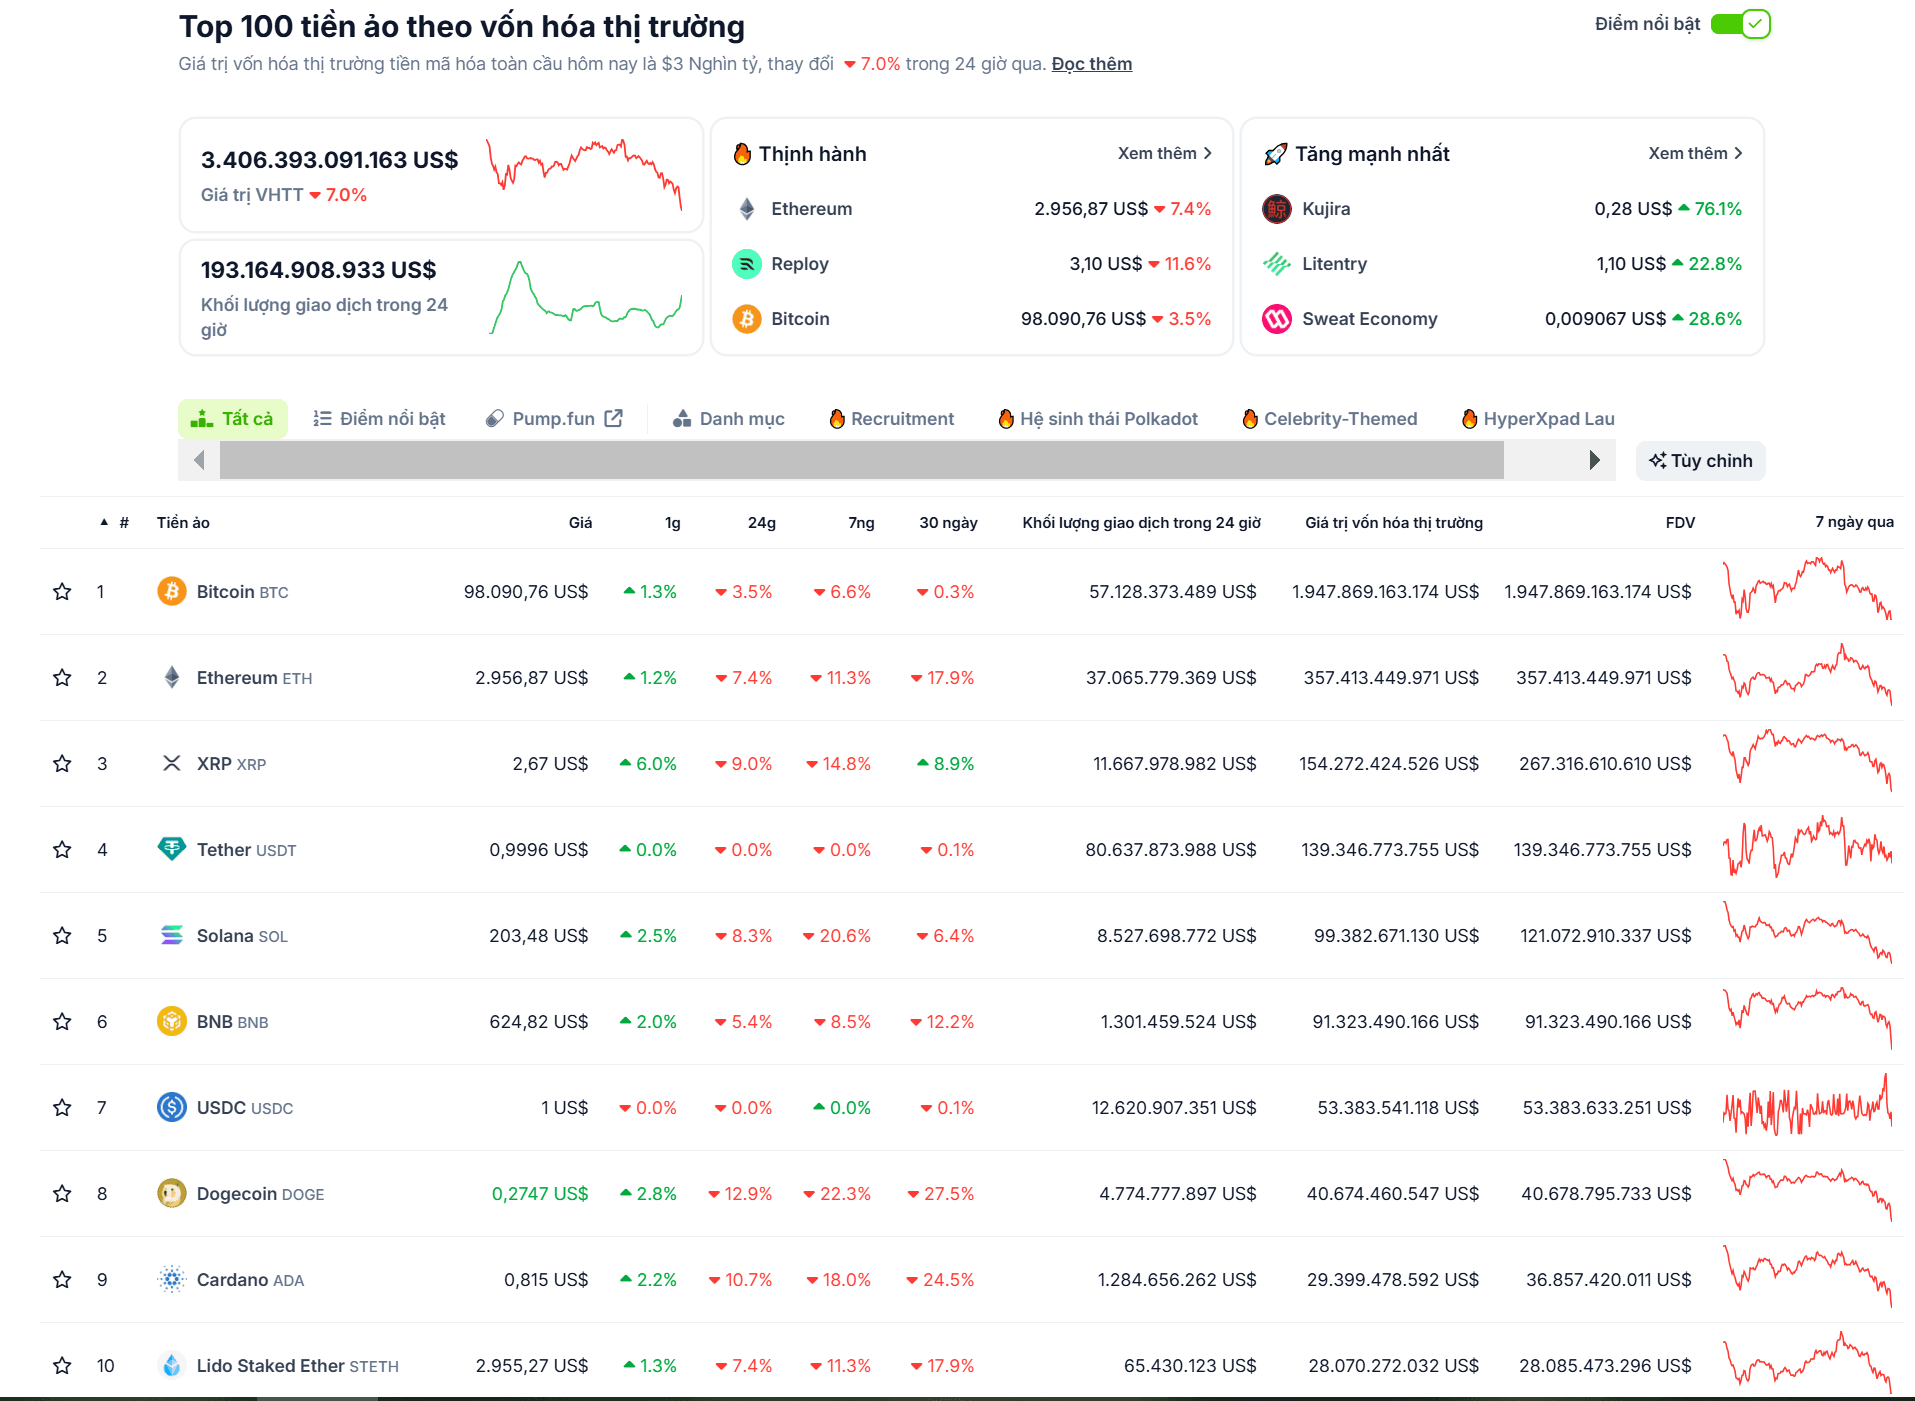Sort by 1g column header
Image resolution: width=1915 pixels, height=1401 pixels.
click(x=673, y=522)
